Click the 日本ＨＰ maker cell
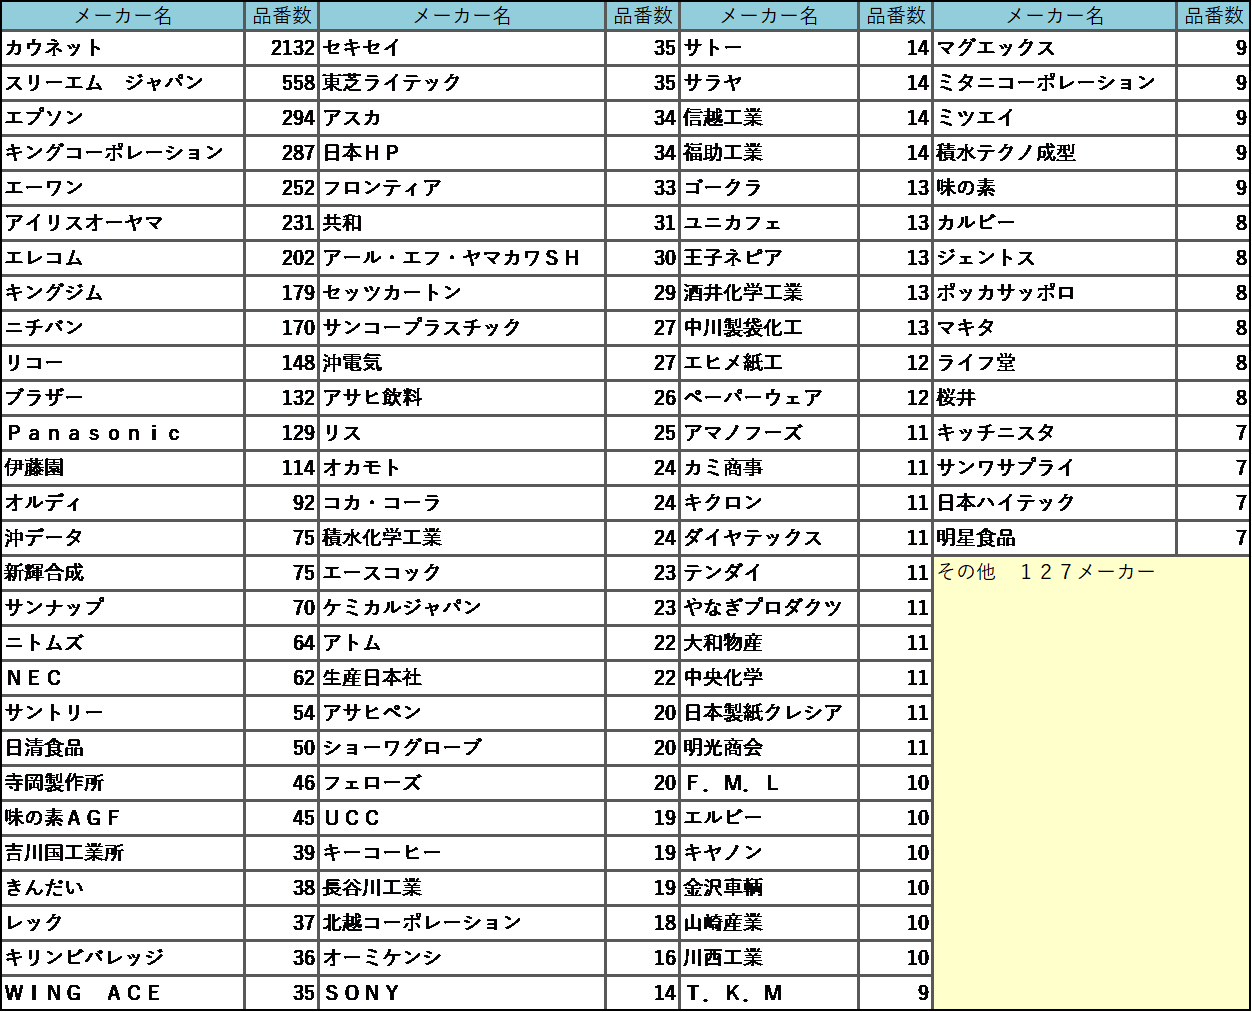The width and height of the screenshot is (1252, 1012). [x=462, y=153]
